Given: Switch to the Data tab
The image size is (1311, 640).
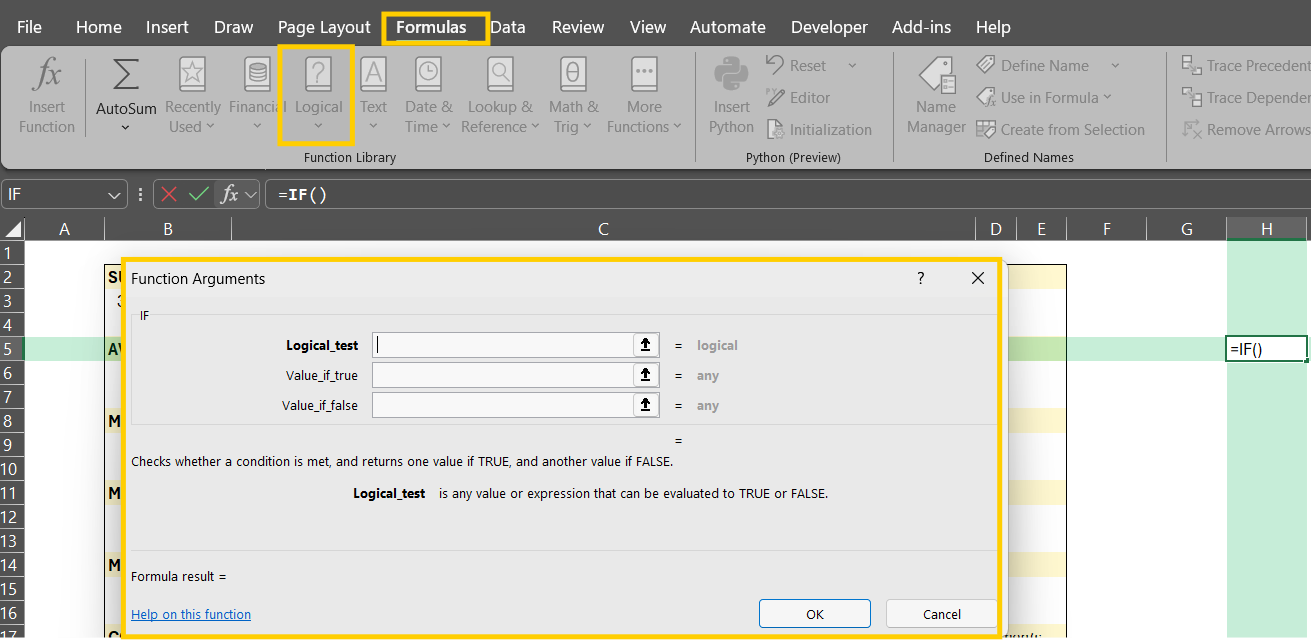Looking at the screenshot, I should [x=508, y=27].
